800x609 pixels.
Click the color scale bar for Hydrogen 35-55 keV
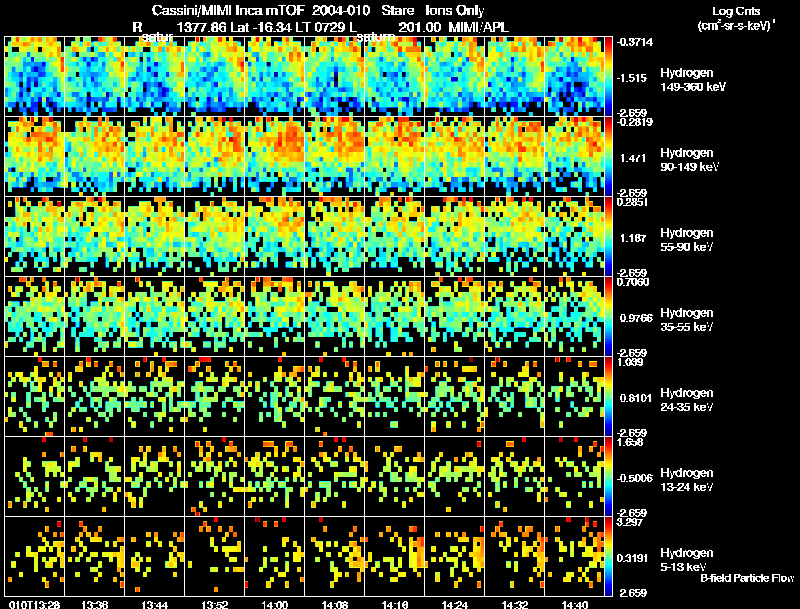click(x=608, y=317)
